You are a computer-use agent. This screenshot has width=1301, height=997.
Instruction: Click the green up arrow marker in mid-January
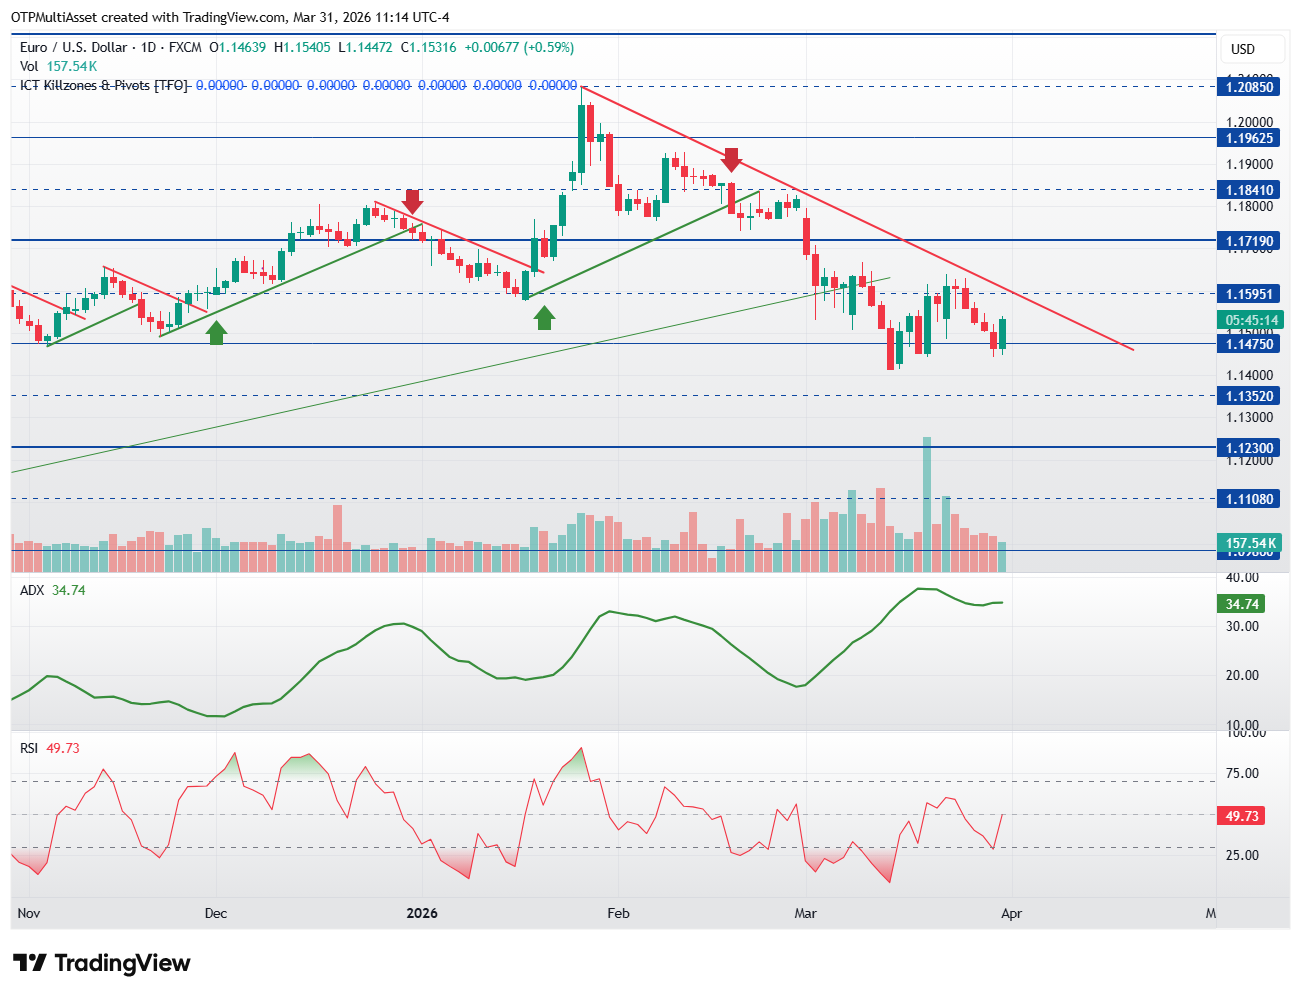pyautogui.click(x=544, y=318)
